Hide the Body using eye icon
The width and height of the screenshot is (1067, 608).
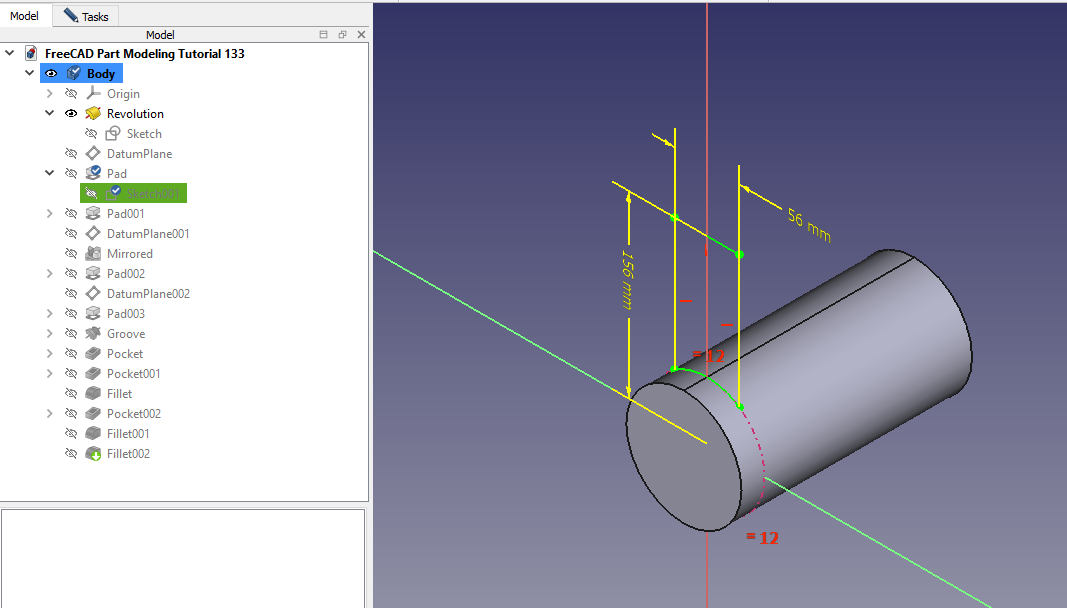point(51,74)
